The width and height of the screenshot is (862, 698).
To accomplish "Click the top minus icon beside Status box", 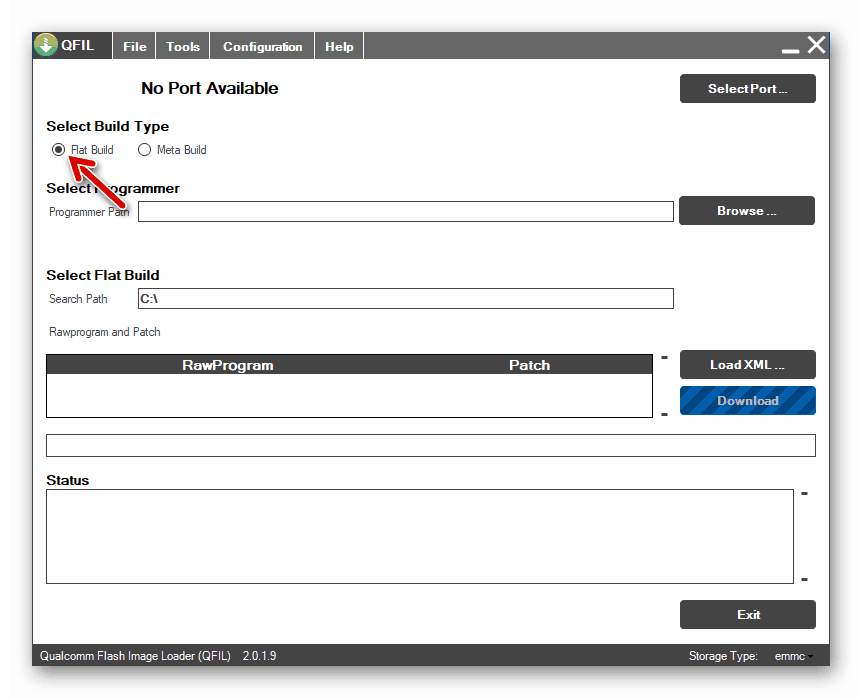I will (804, 494).
